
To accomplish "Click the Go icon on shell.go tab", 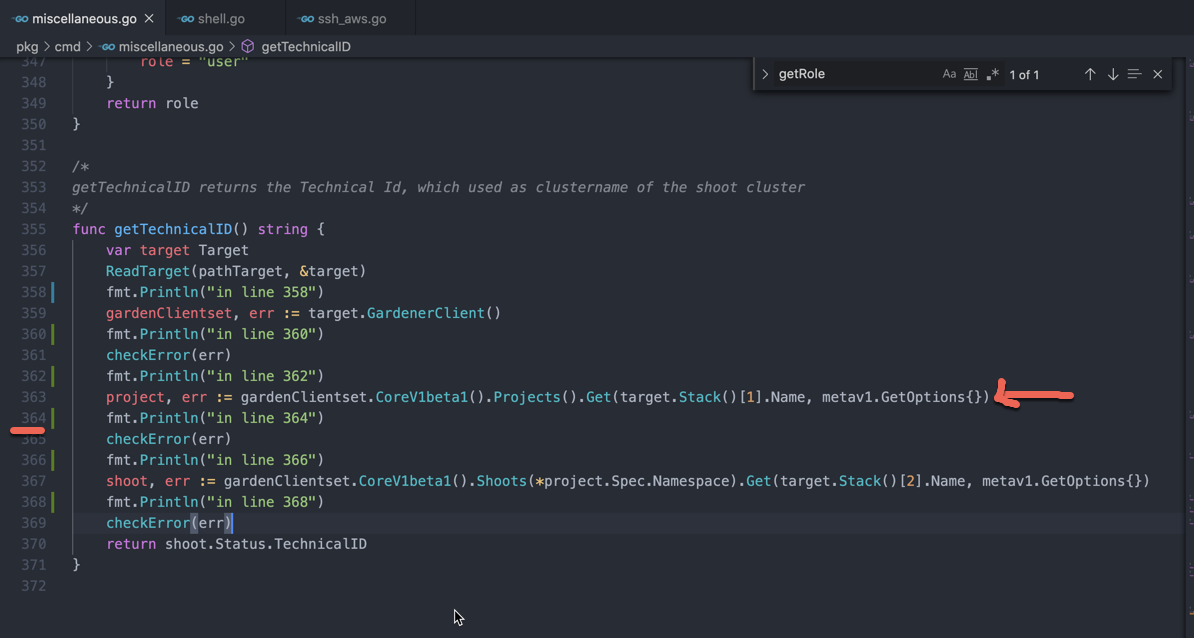I will pyautogui.click(x=184, y=17).
